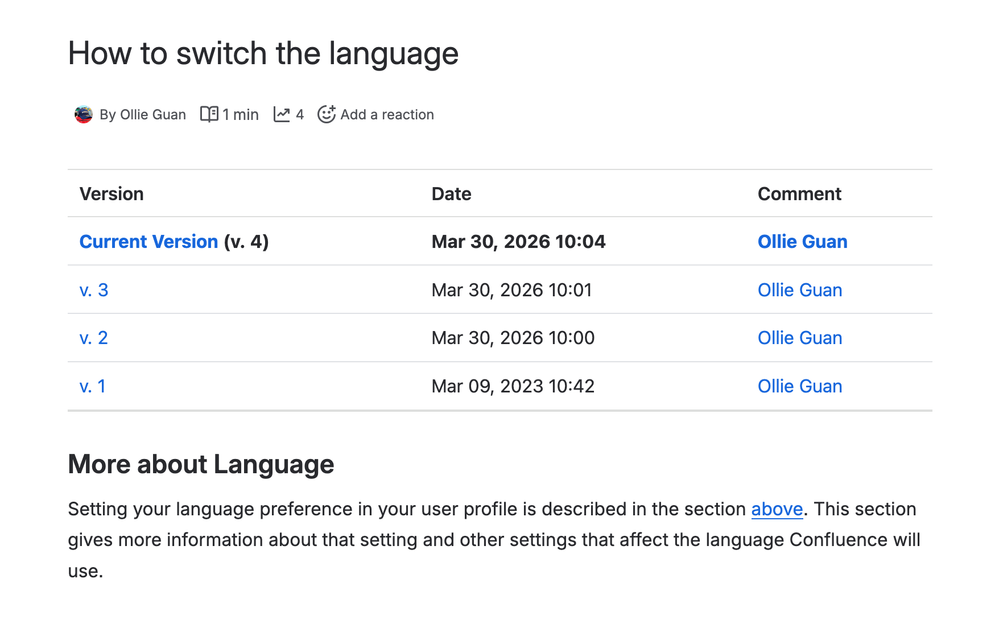Click Ollie Guan in Current Version row
The width and height of the screenshot is (999, 629).
[802, 242]
